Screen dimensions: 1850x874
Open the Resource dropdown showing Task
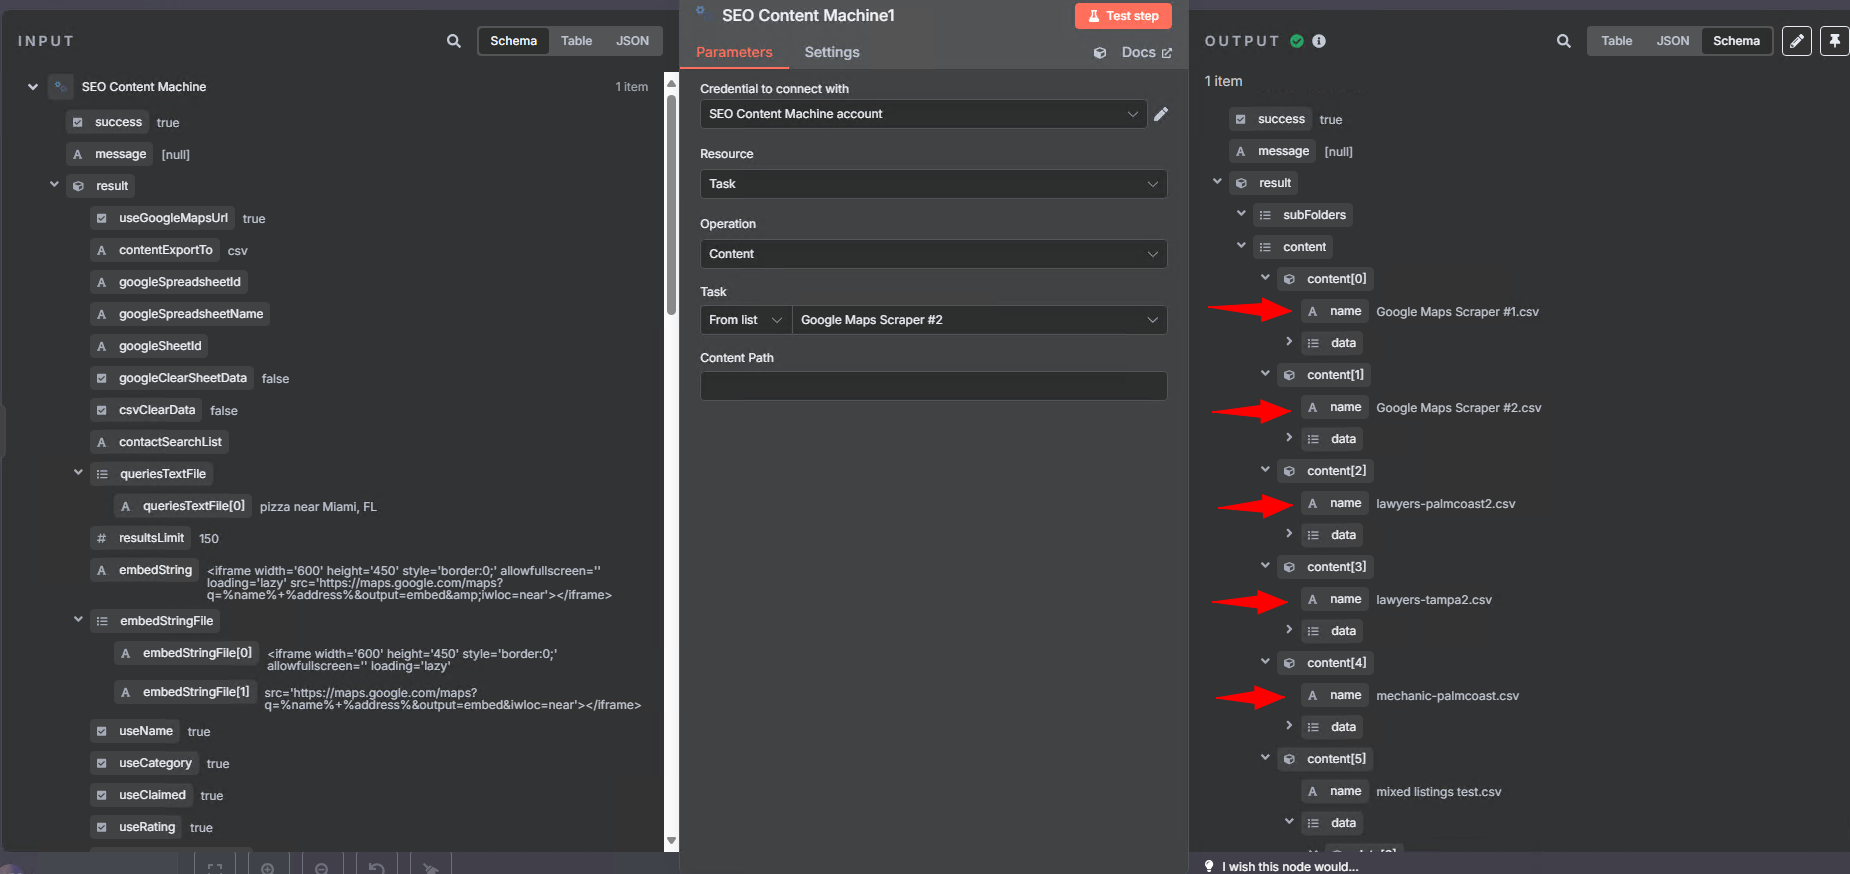coord(932,184)
